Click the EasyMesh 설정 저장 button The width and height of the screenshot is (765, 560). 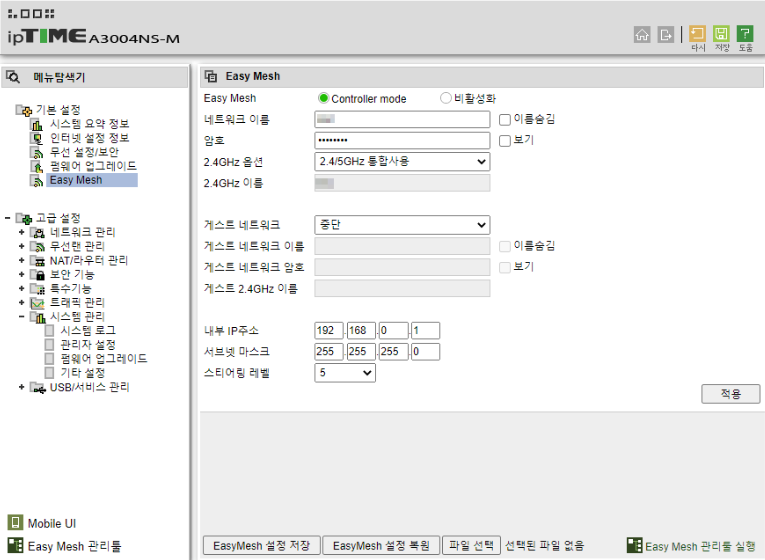click(x=261, y=546)
